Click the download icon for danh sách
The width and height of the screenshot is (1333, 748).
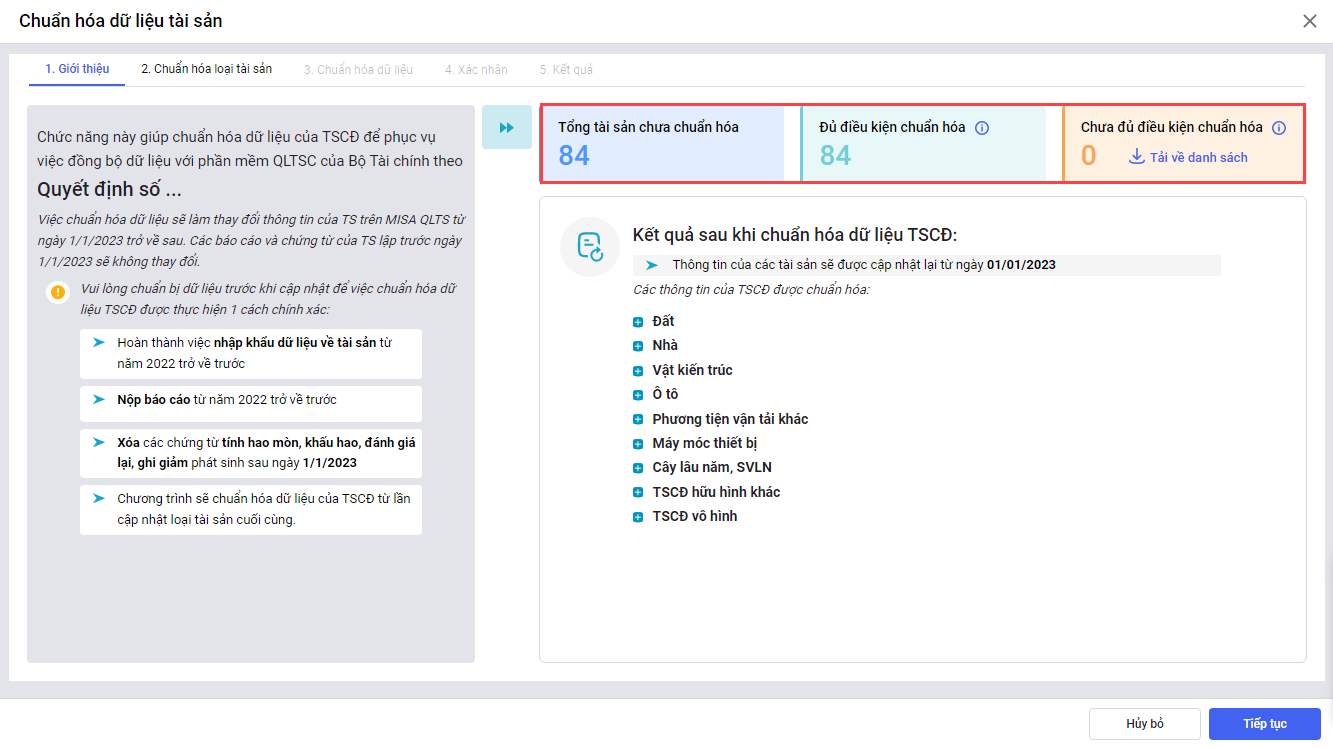pyautogui.click(x=1136, y=157)
